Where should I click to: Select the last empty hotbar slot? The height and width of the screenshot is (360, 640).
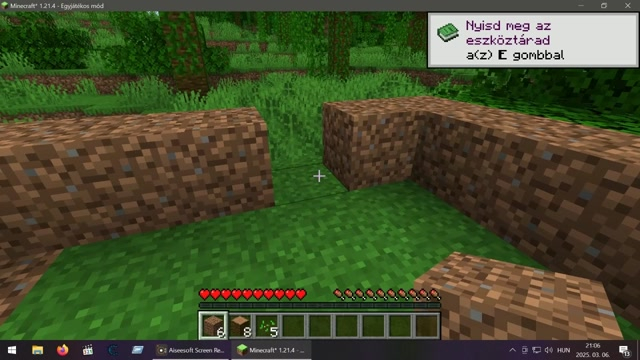tap(427, 326)
